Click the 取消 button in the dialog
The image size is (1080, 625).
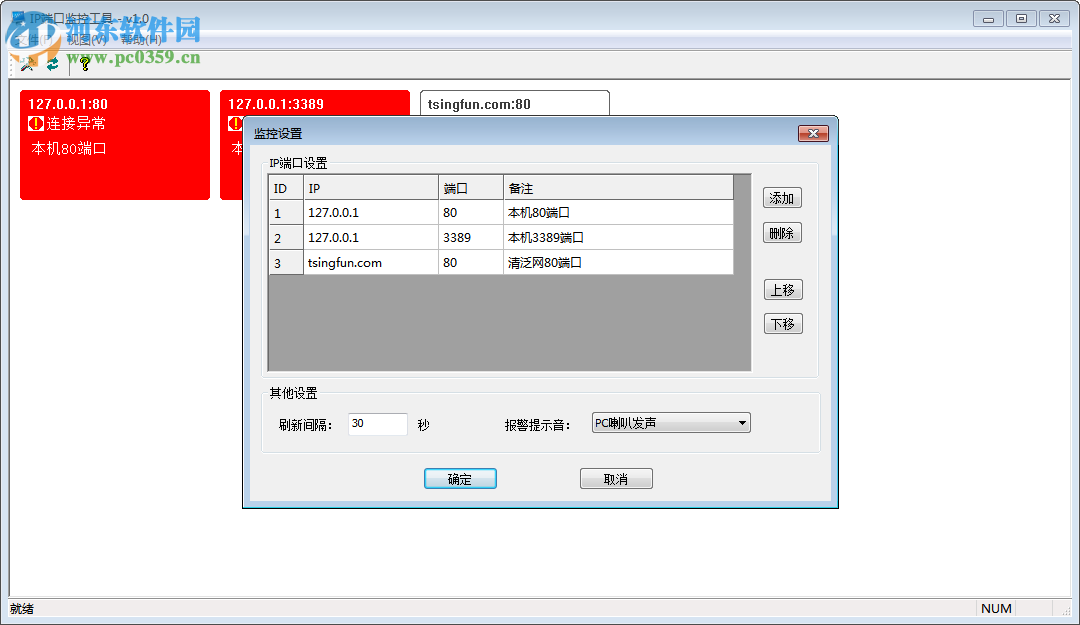616,478
